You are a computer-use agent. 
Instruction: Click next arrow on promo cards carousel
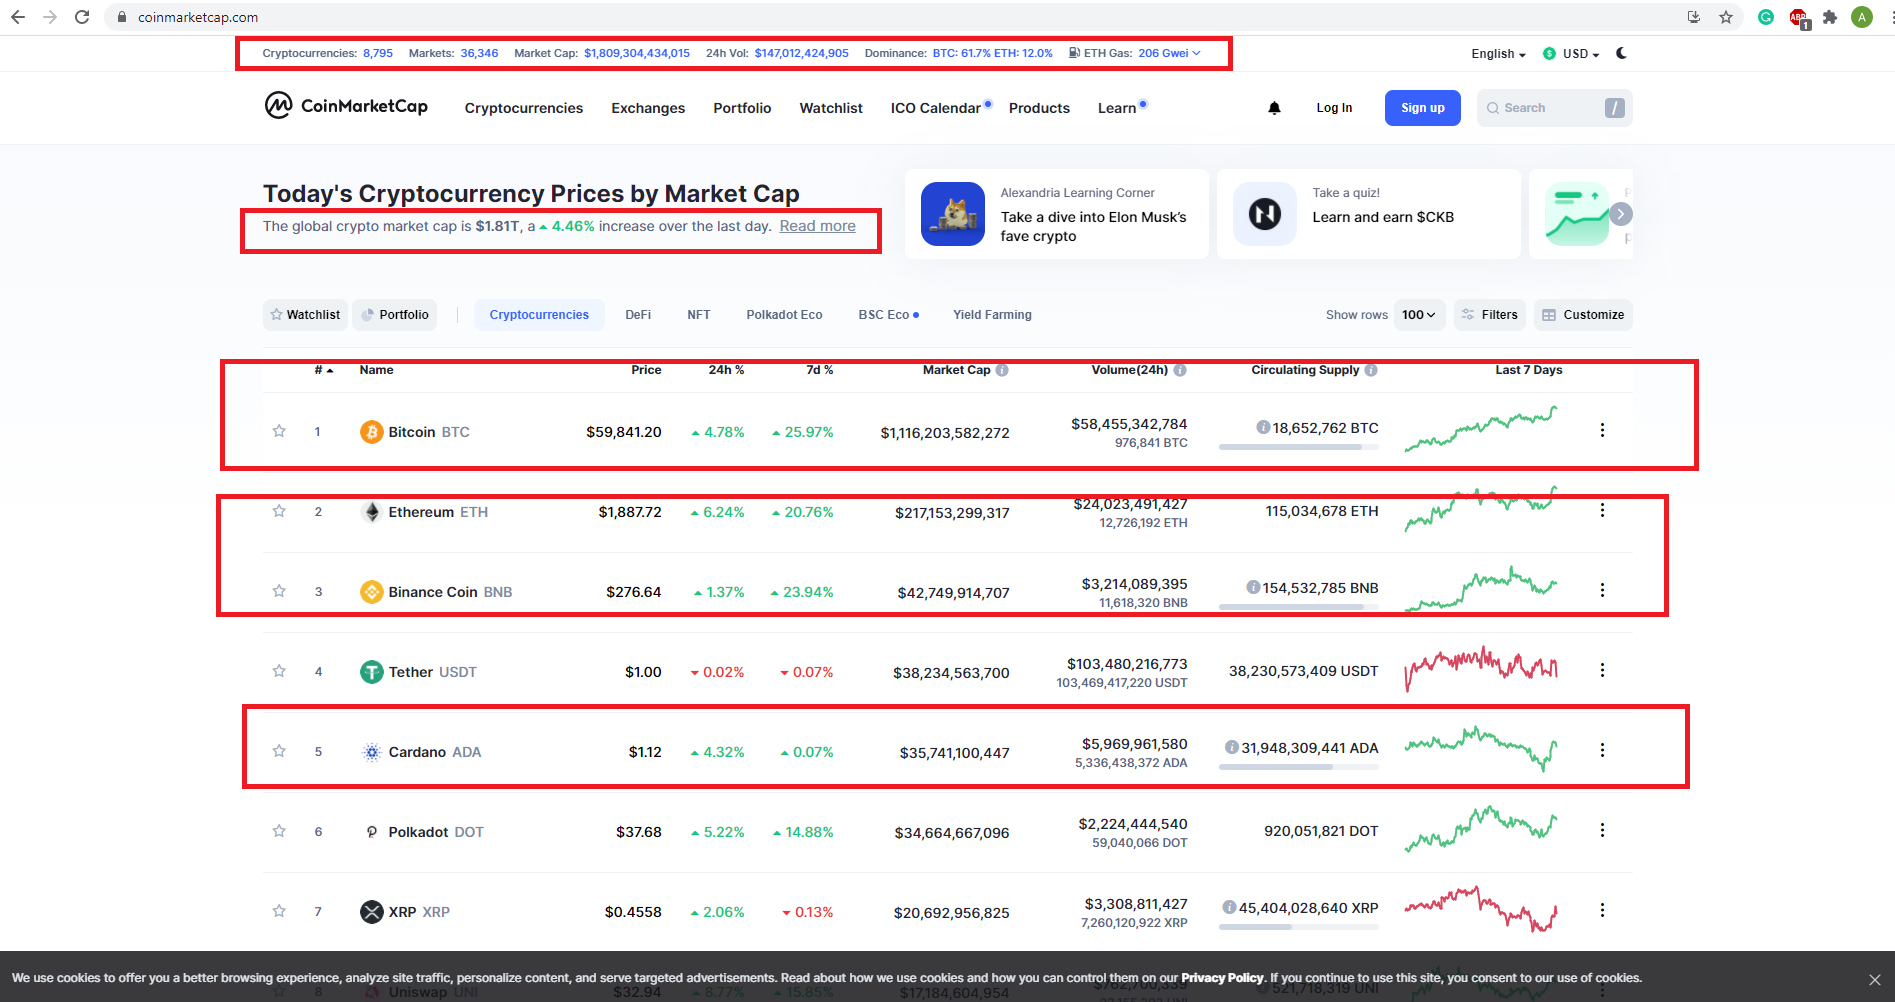pos(1621,214)
